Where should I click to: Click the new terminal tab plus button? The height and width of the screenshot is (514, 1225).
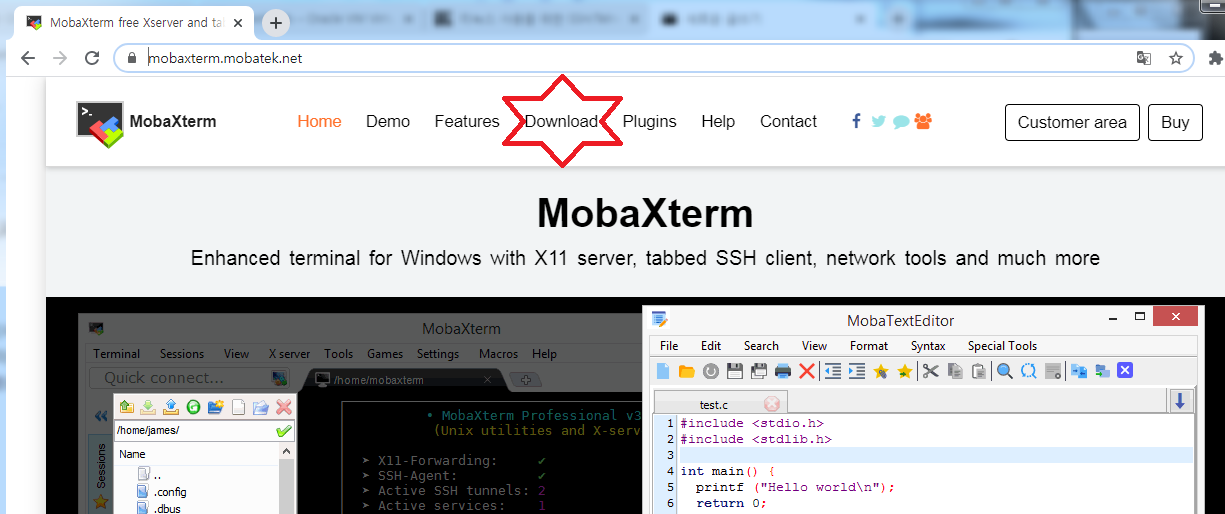(527, 380)
